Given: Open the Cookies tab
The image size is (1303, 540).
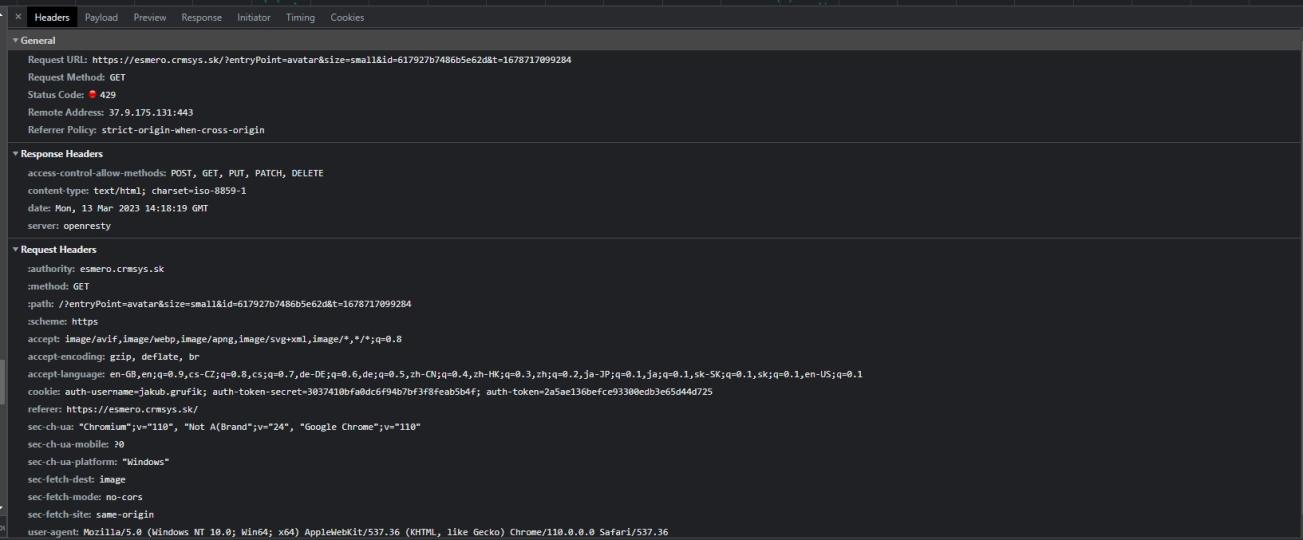Looking at the screenshot, I should [x=347, y=18].
